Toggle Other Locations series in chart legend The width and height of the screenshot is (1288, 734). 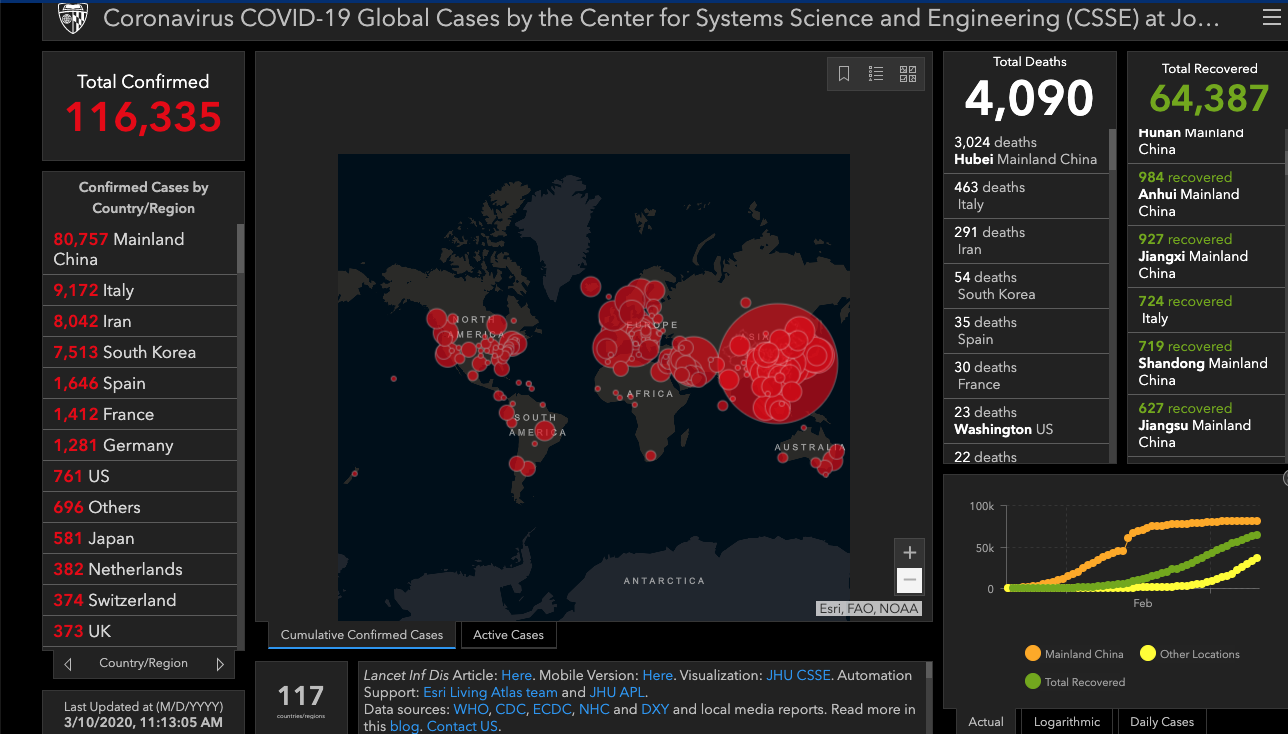point(1148,654)
